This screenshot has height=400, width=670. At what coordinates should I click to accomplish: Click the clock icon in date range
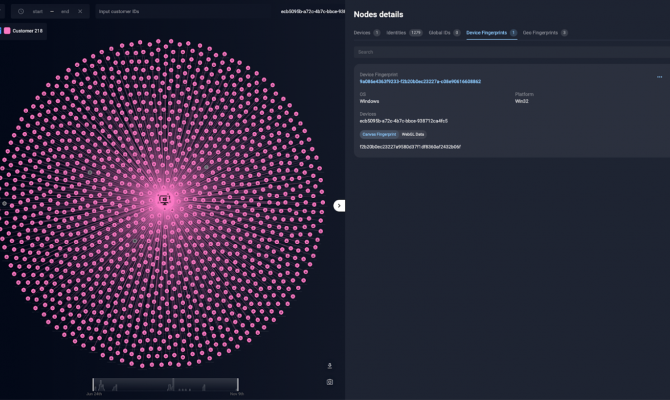(x=21, y=12)
